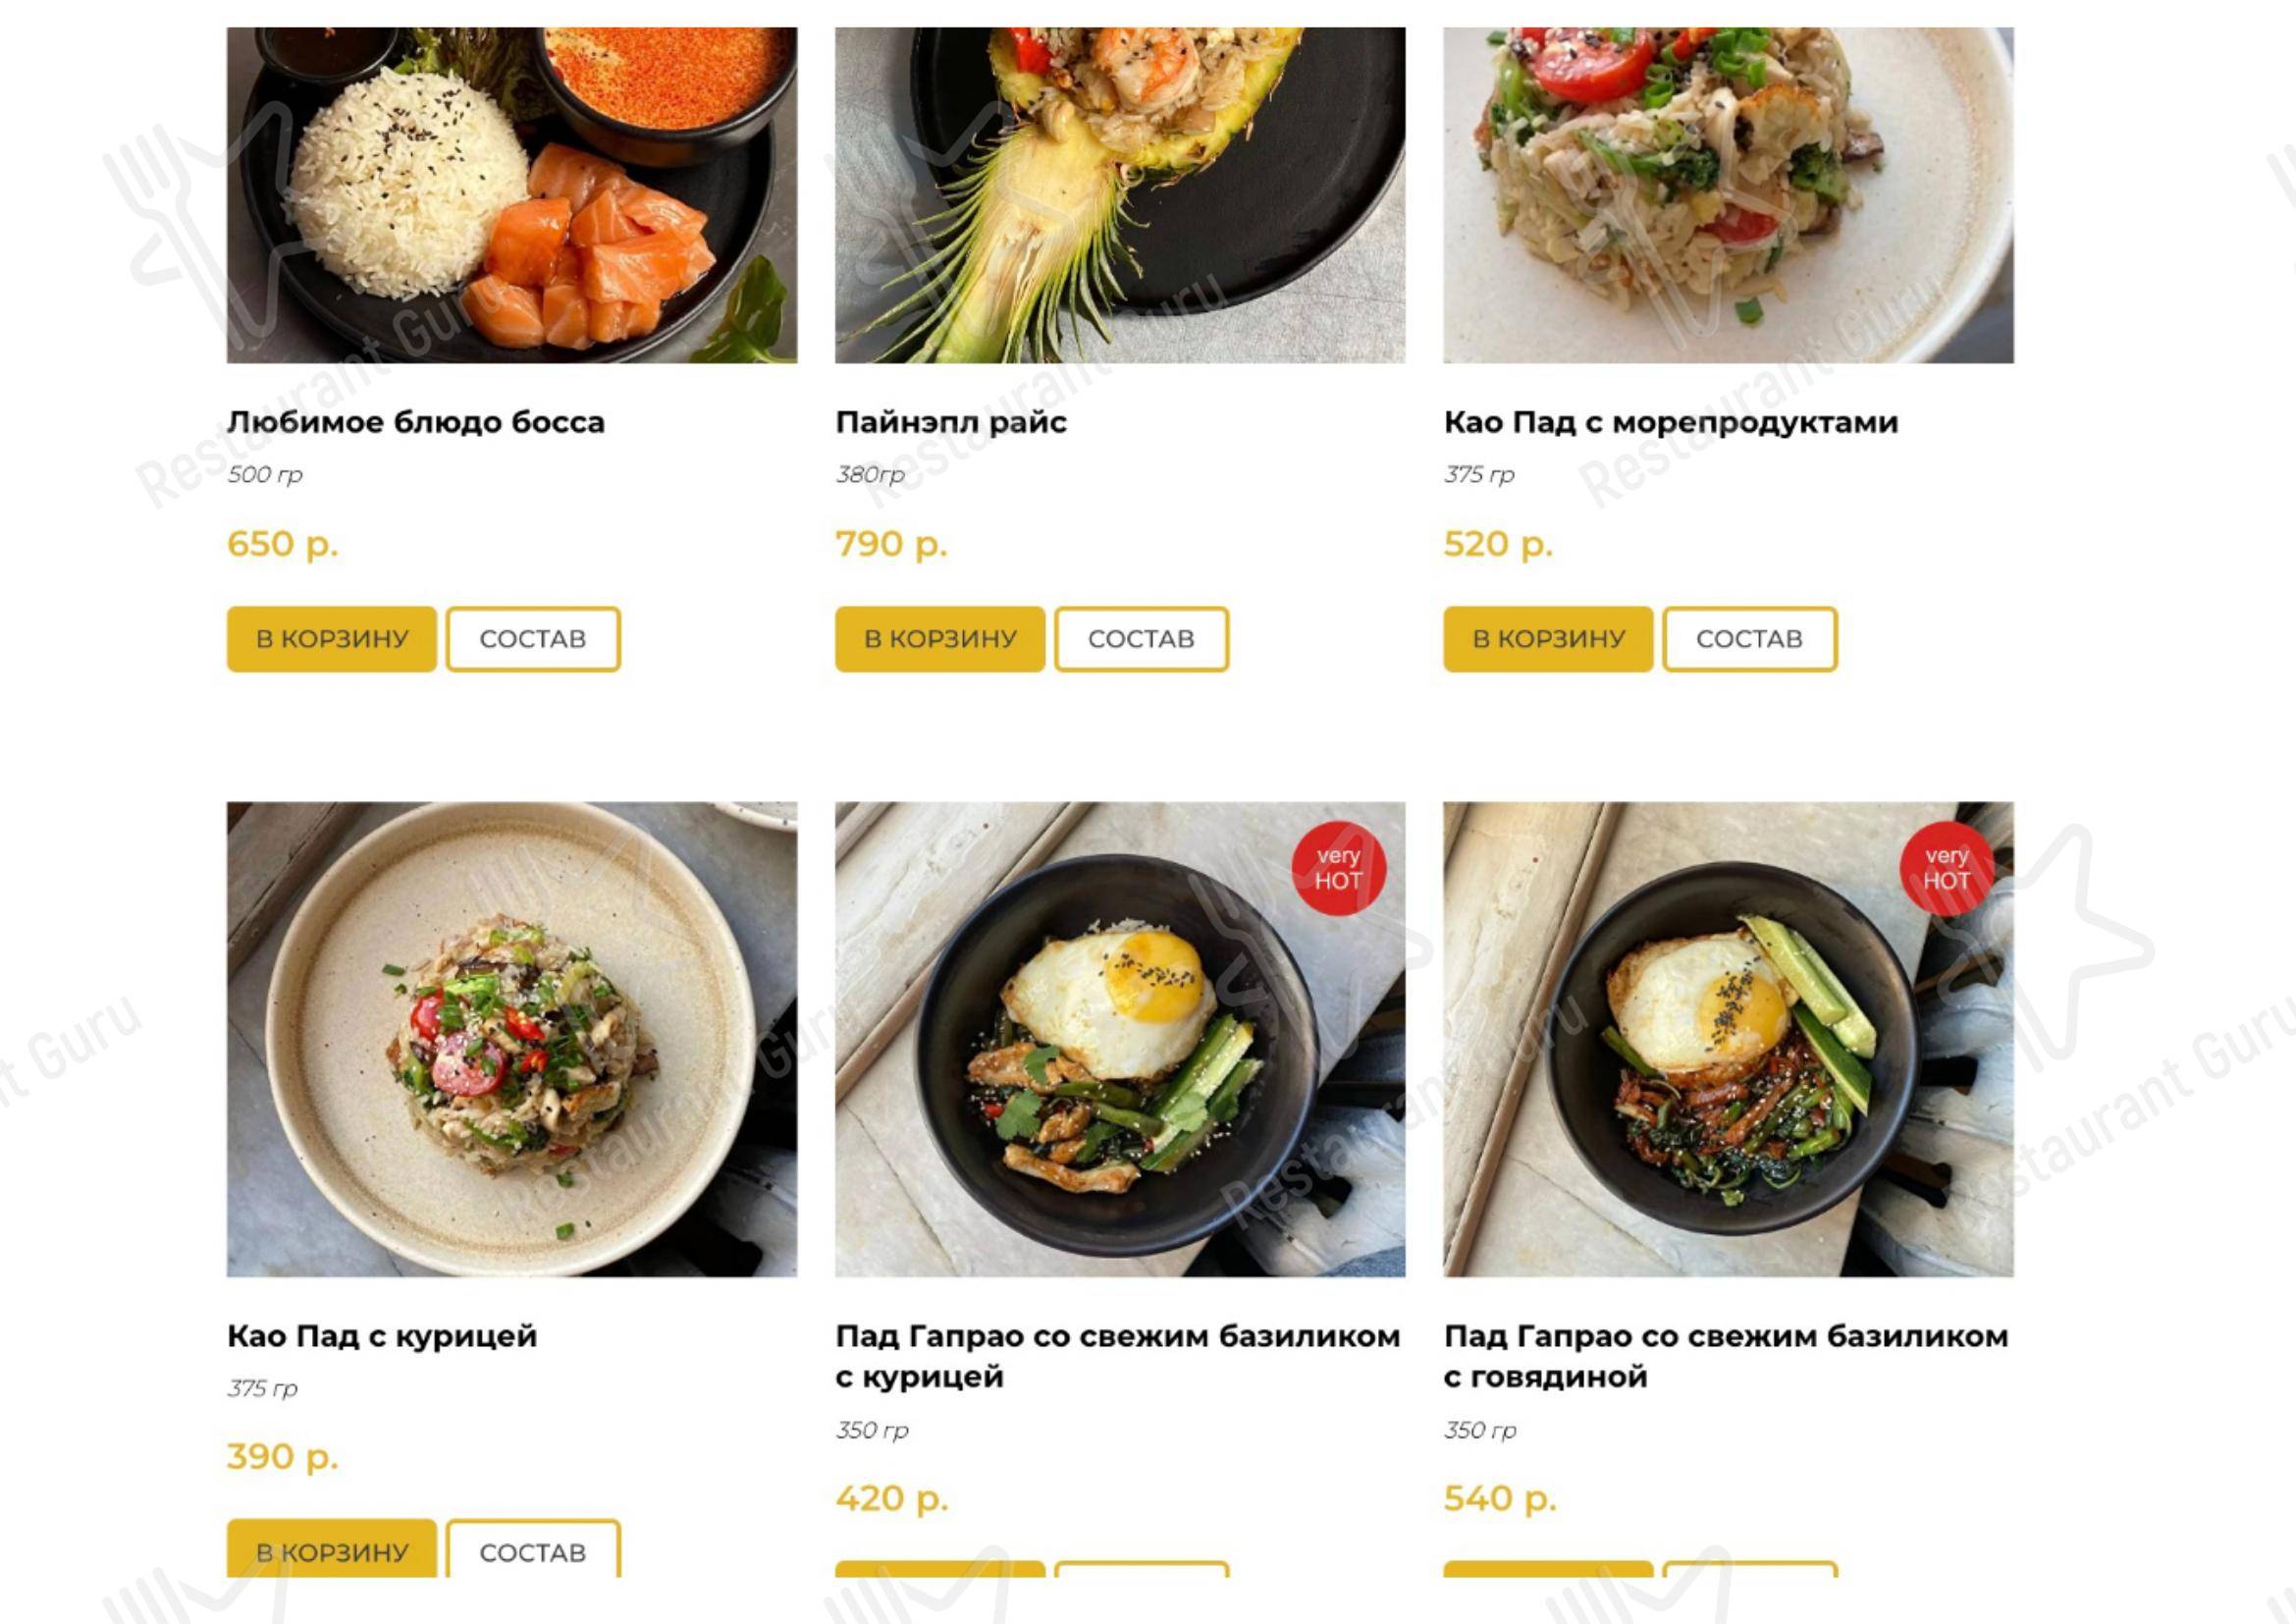This screenshot has height=1624, width=2296.
Task: Open Пад Гапрао с говядиной title link
Action: point(1726,1356)
